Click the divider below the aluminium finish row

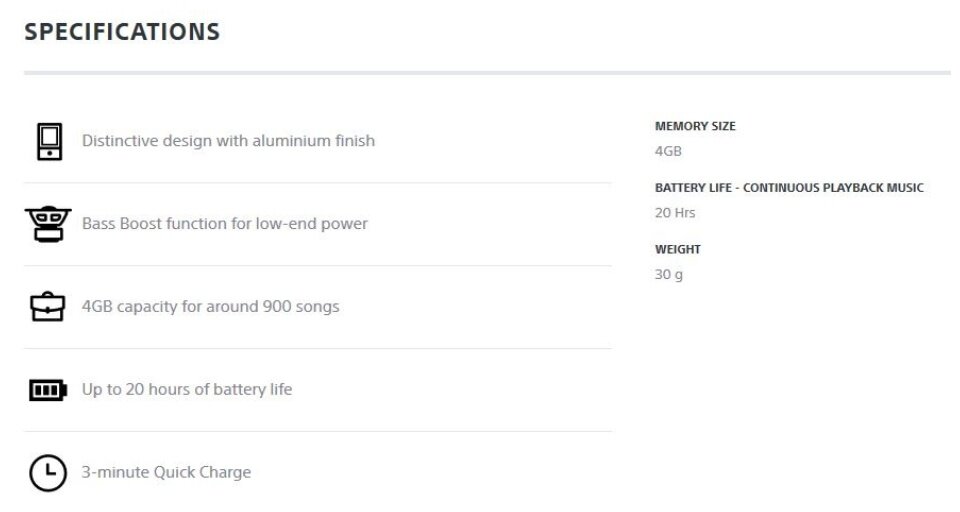click(x=318, y=183)
